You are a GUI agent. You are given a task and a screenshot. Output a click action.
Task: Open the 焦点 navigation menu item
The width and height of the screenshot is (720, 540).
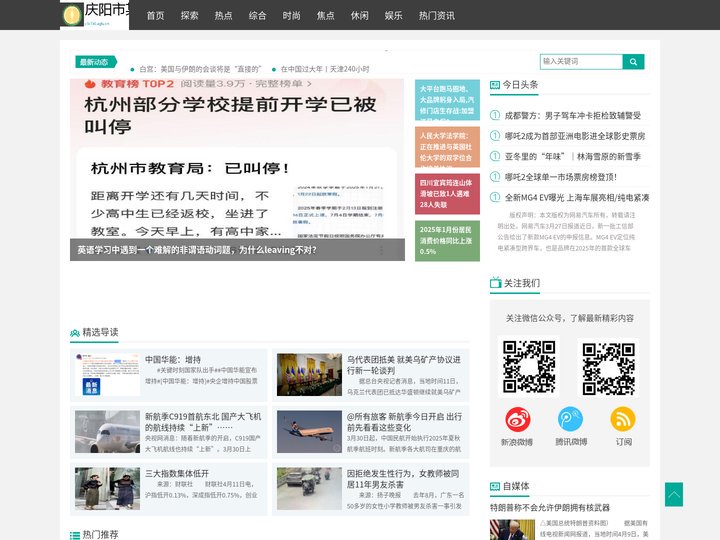(326, 16)
